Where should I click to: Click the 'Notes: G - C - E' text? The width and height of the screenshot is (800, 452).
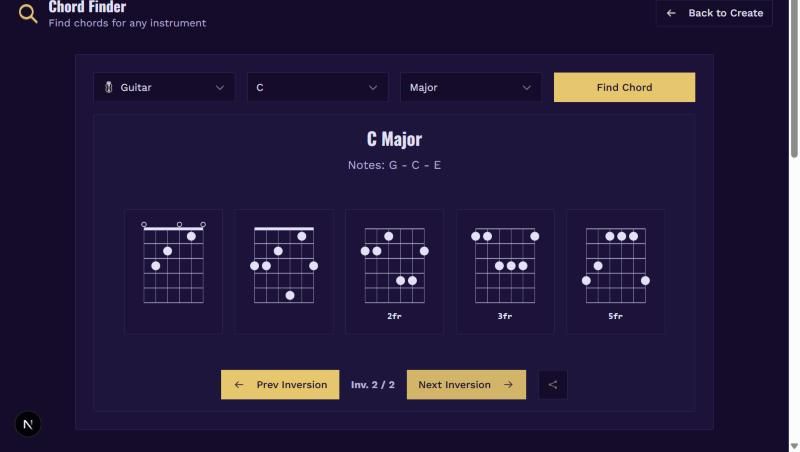coord(394,165)
